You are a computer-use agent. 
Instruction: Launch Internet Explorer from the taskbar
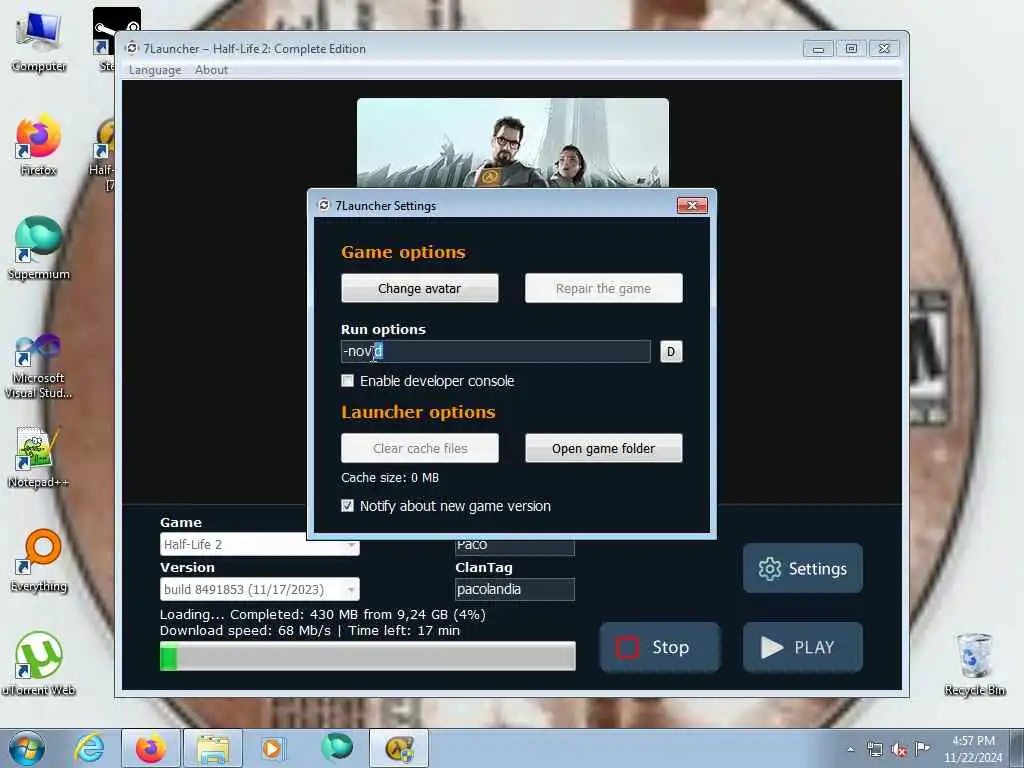tap(89, 748)
